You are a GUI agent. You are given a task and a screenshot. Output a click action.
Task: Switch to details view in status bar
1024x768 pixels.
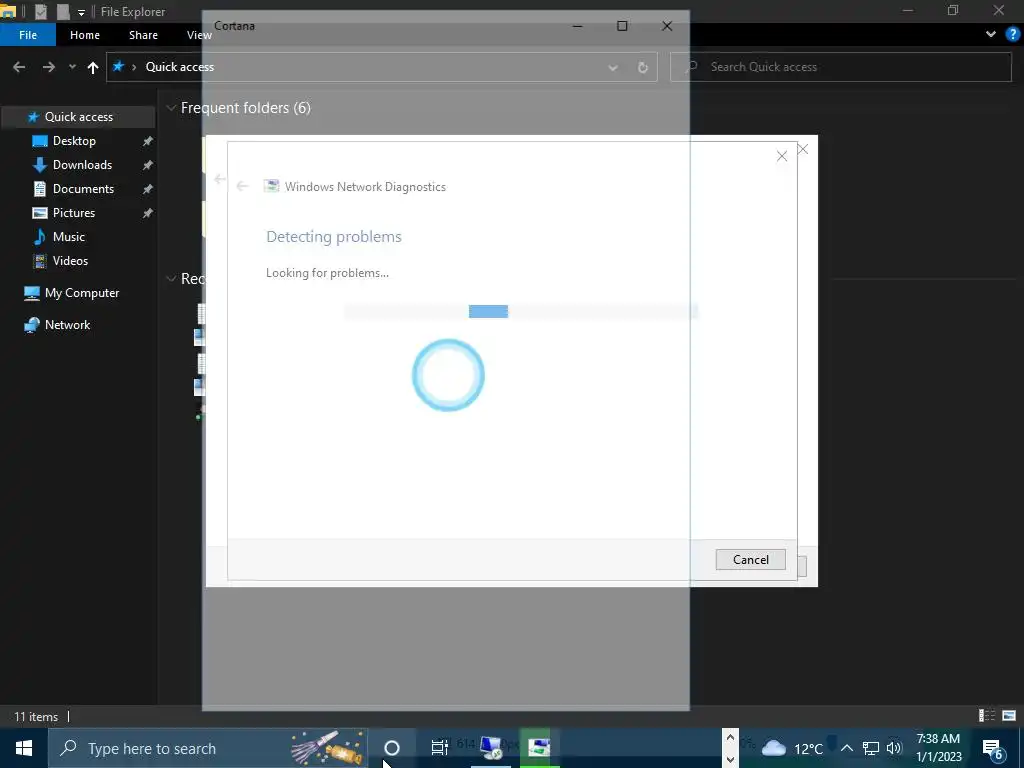(987, 716)
